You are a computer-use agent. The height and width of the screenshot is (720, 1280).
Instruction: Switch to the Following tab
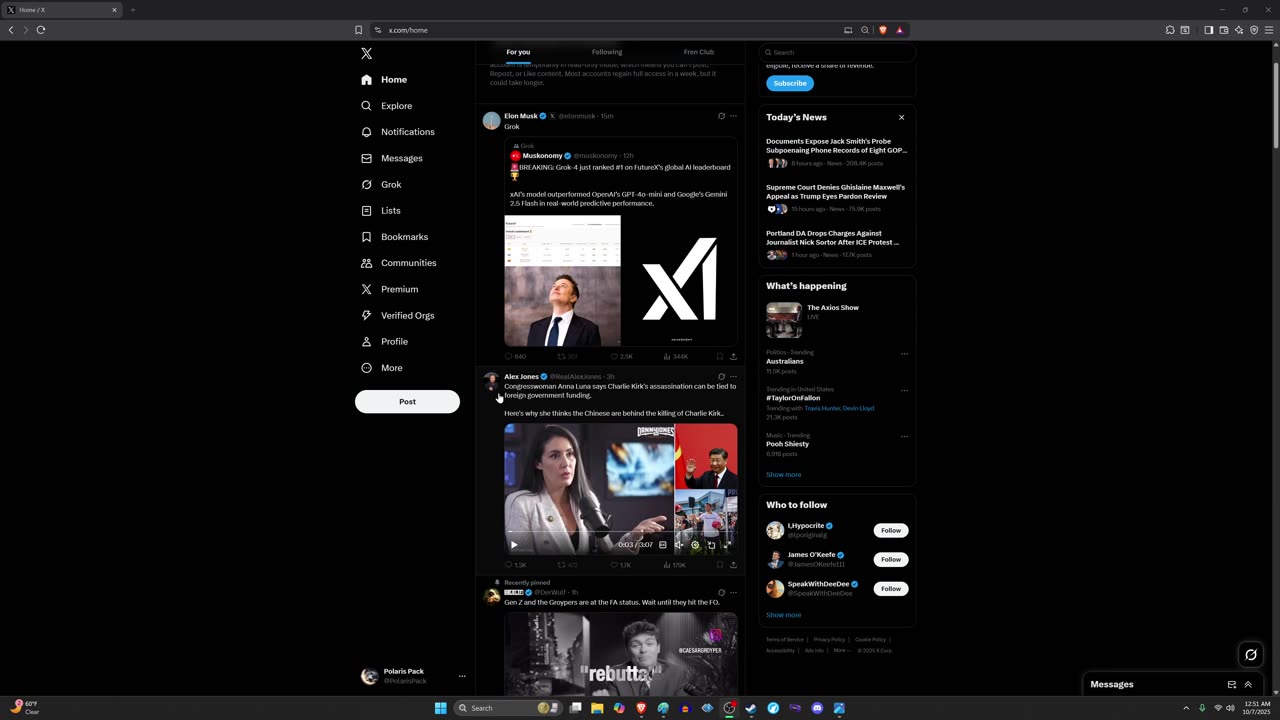607,52
